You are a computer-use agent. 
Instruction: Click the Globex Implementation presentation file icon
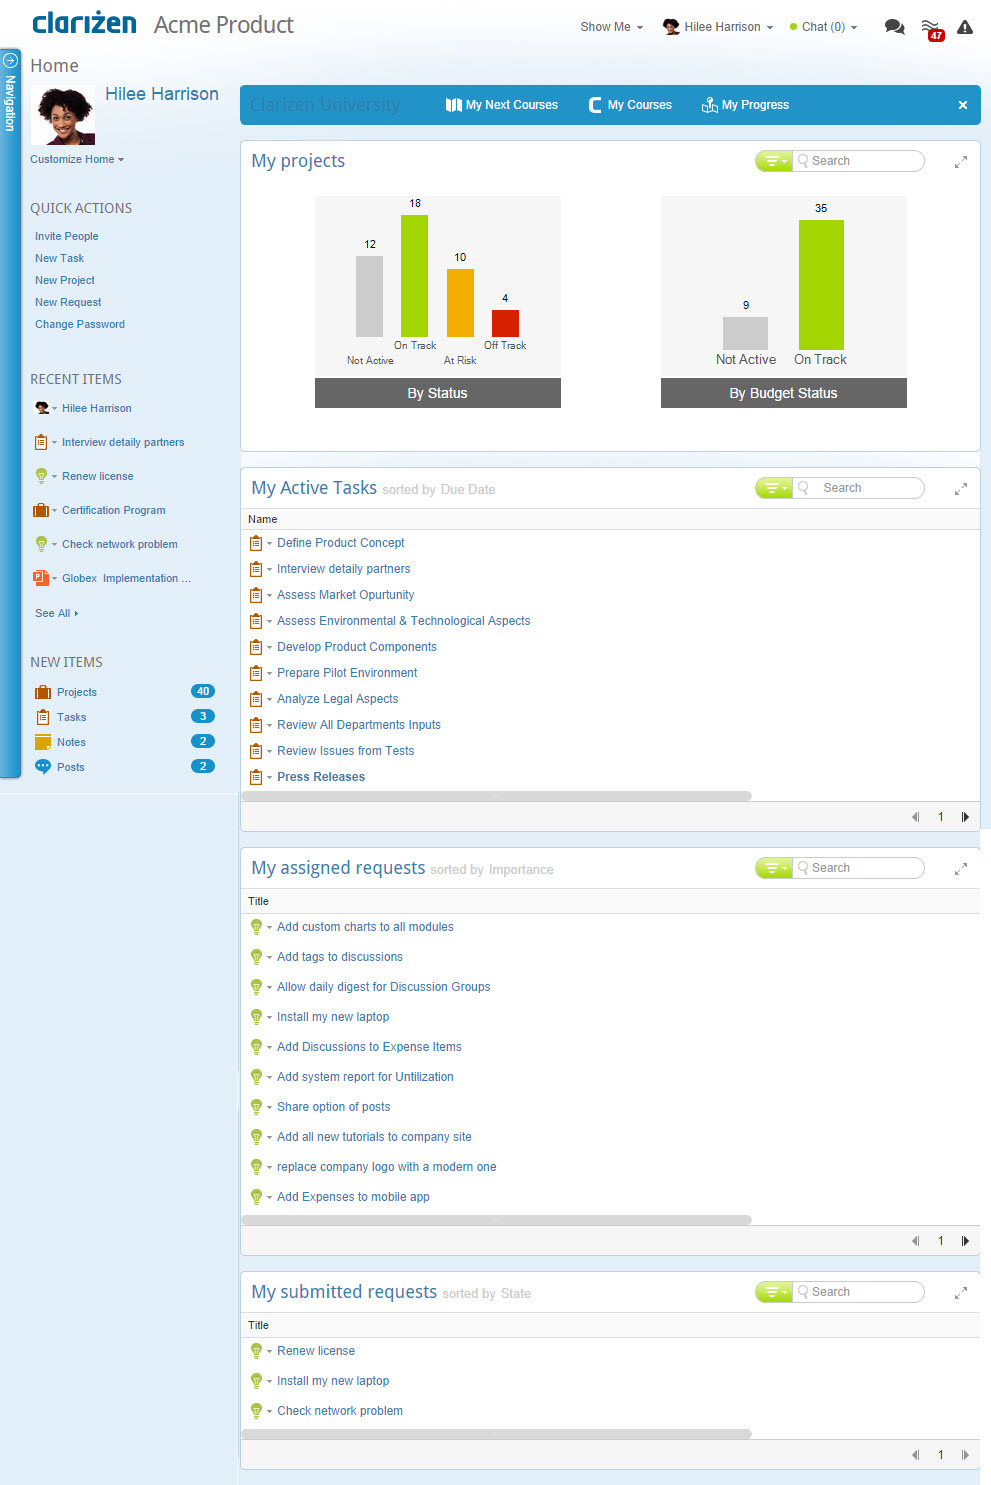tap(41, 578)
